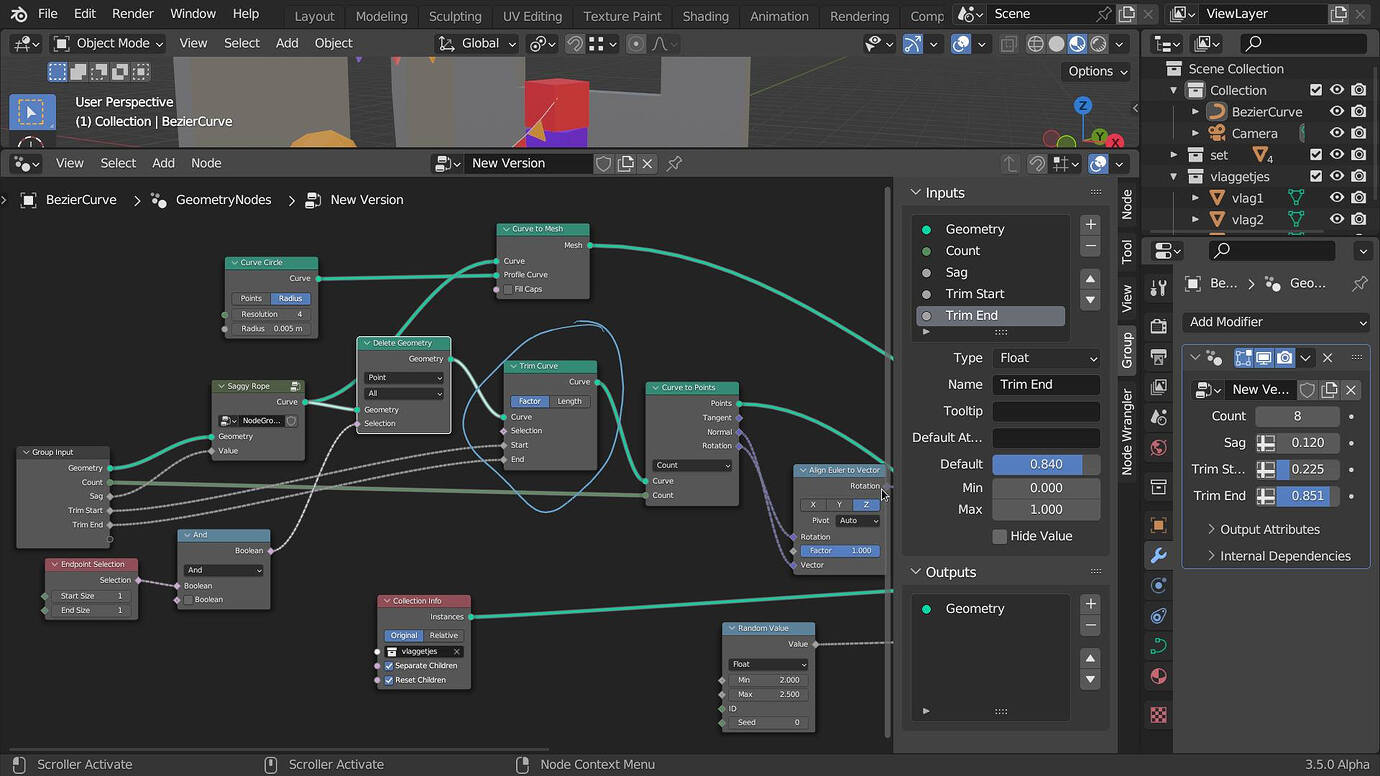Open the Object properties tab icon
The width and height of the screenshot is (1380, 776).
pyautogui.click(x=1159, y=525)
